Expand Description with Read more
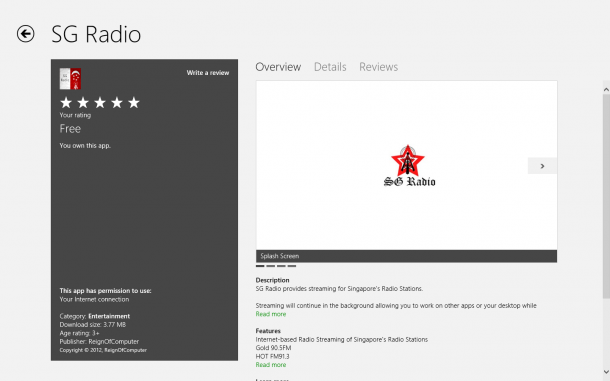Viewport: 610px width, 381px height. coord(271,314)
